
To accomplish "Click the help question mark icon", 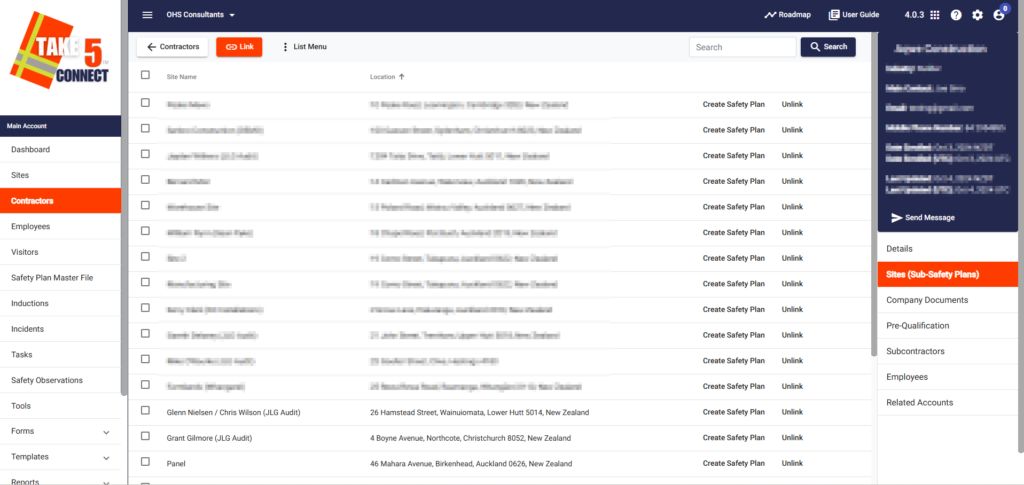I will pyautogui.click(x=956, y=15).
